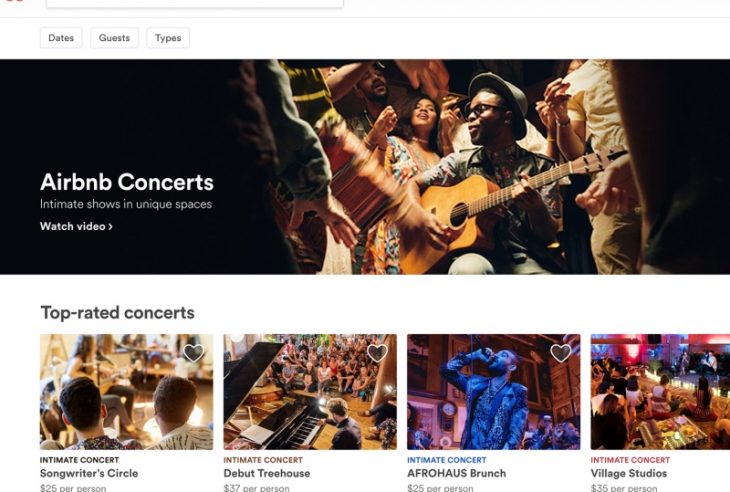Viewport: 730px width, 492px height.
Task: Select the Songwriter's Circle title
Action: pos(89,473)
